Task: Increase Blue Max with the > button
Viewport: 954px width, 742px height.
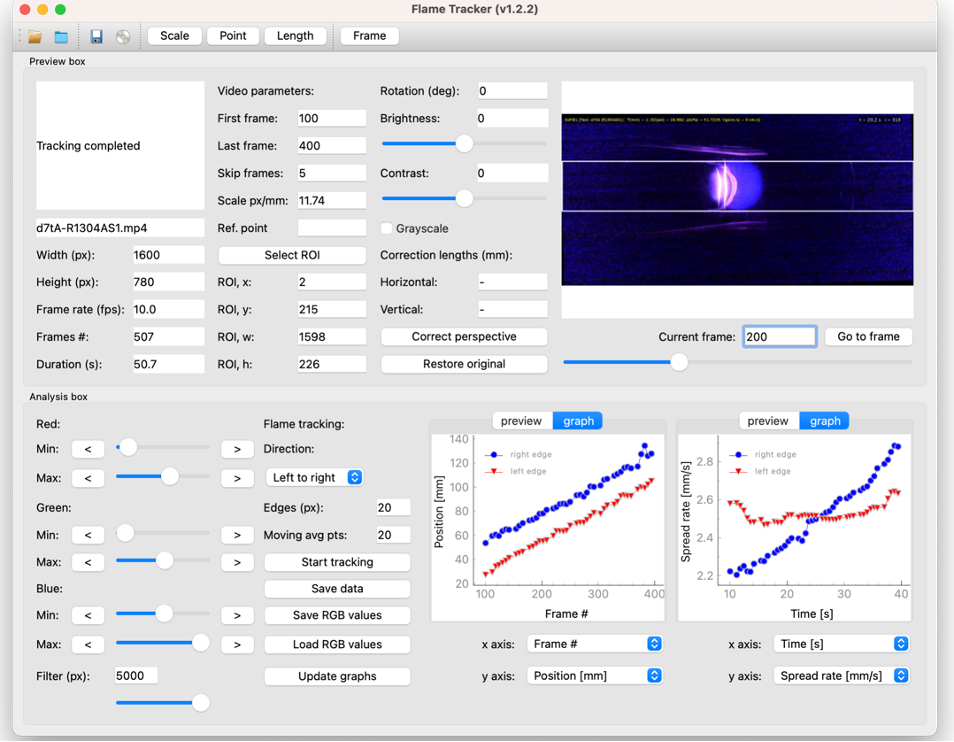Action: click(x=237, y=645)
